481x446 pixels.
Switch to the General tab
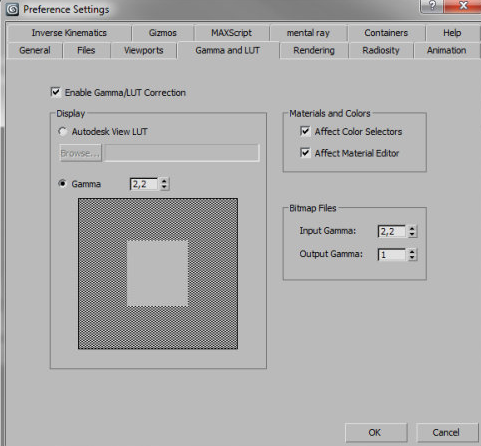(35, 50)
